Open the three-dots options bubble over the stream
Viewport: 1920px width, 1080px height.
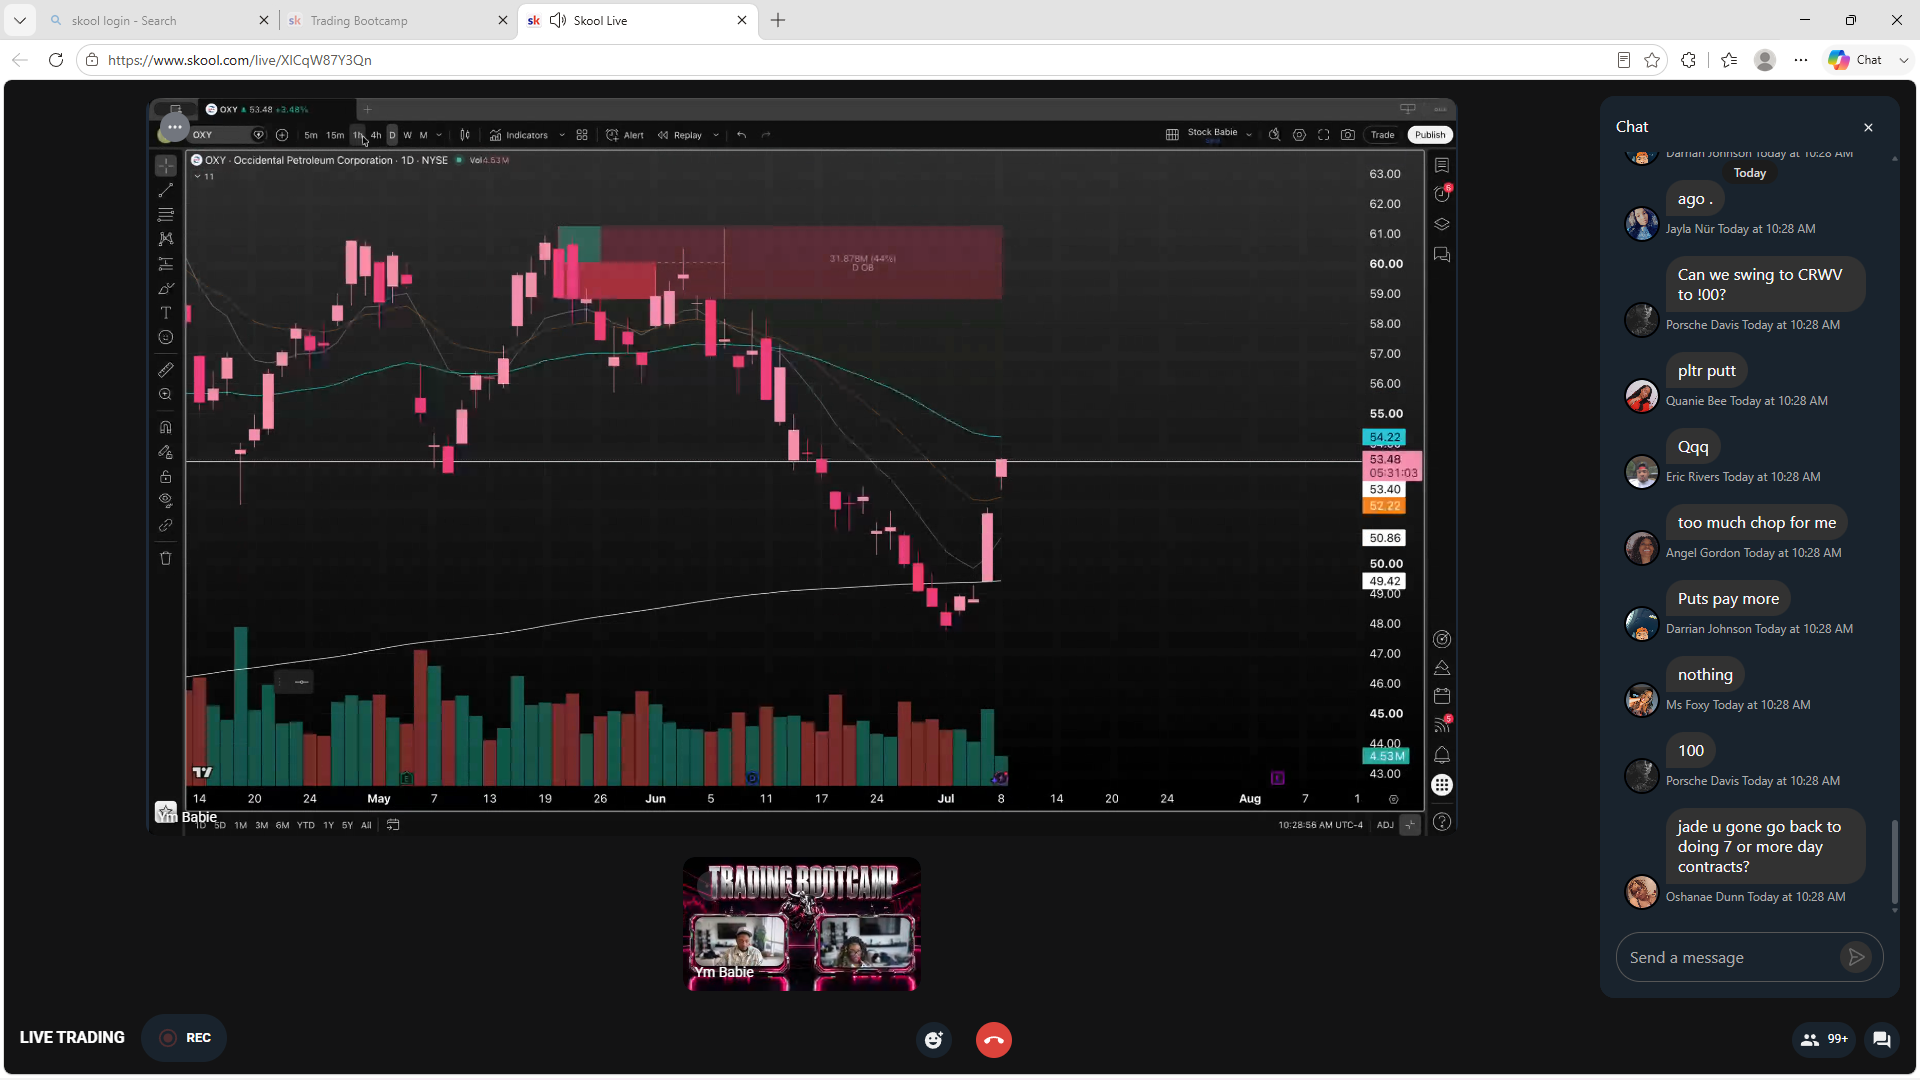coord(175,127)
